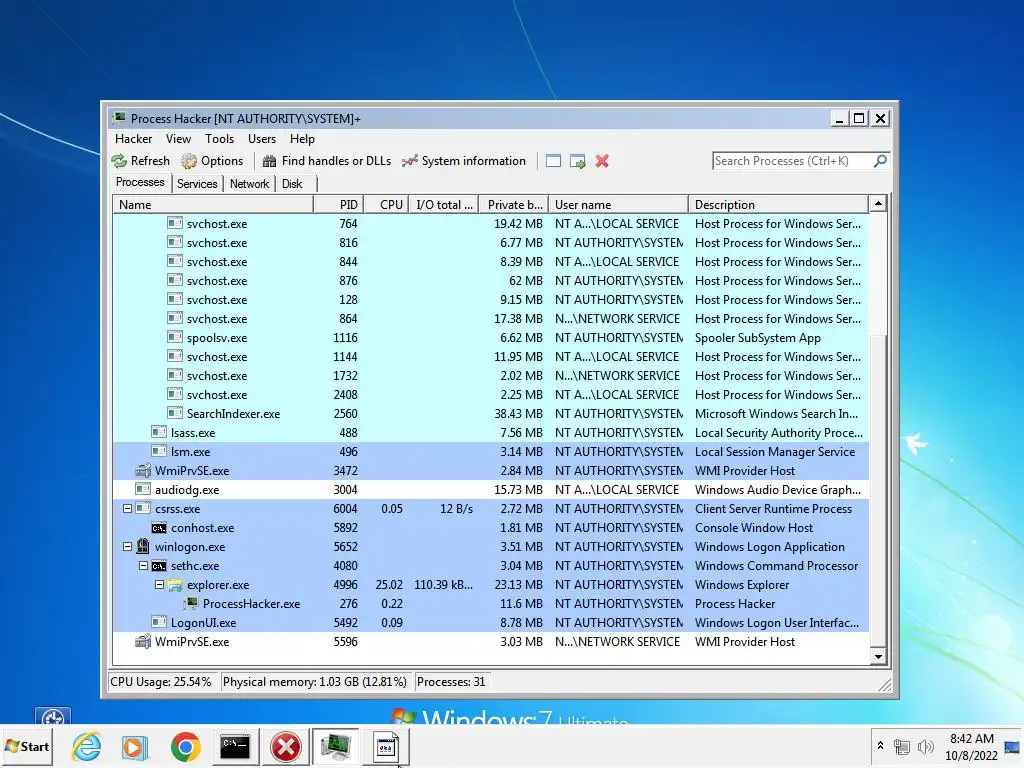The height and width of the screenshot is (768, 1024).
Task: Open System information graph icon
Action: click(409, 161)
